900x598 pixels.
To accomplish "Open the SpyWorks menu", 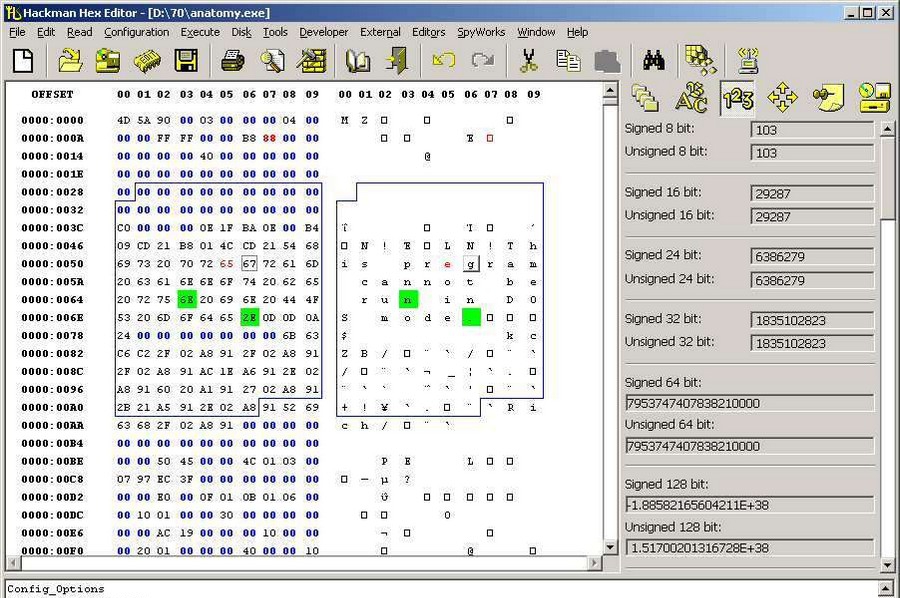I will [x=481, y=32].
